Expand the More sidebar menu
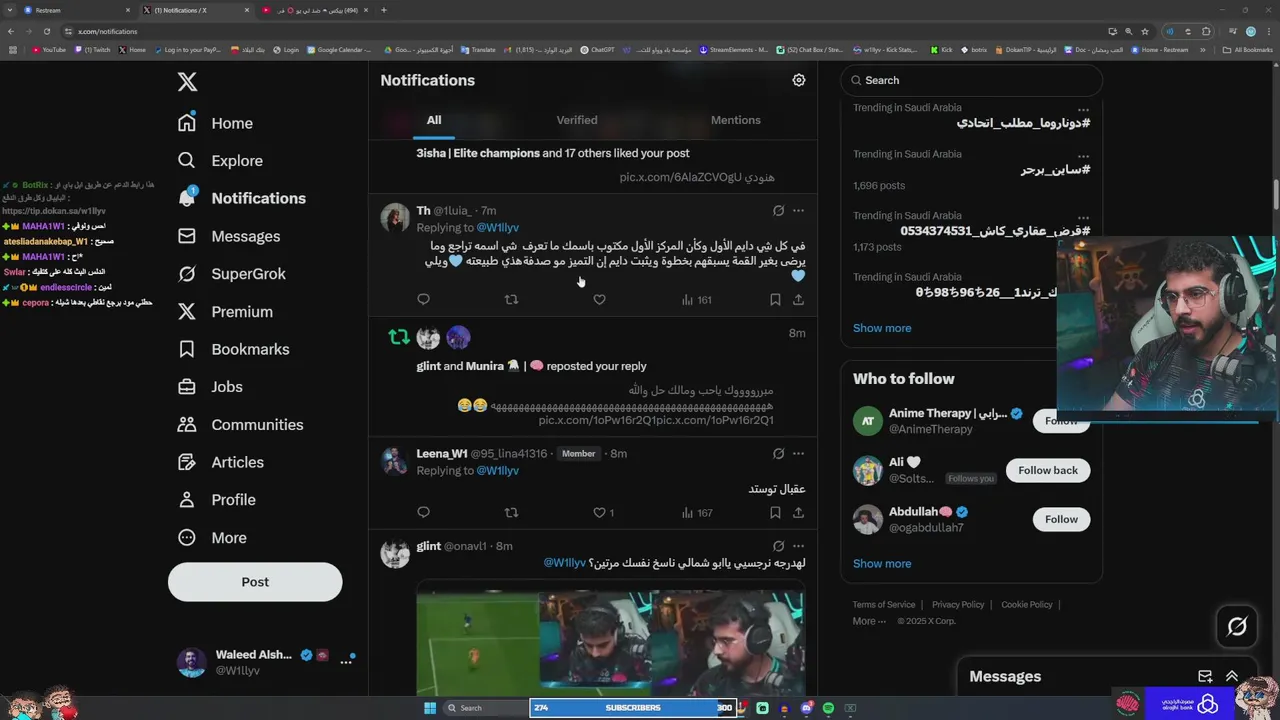Image resolution: width=1280 pixels, height=720 pixels. 212,538
